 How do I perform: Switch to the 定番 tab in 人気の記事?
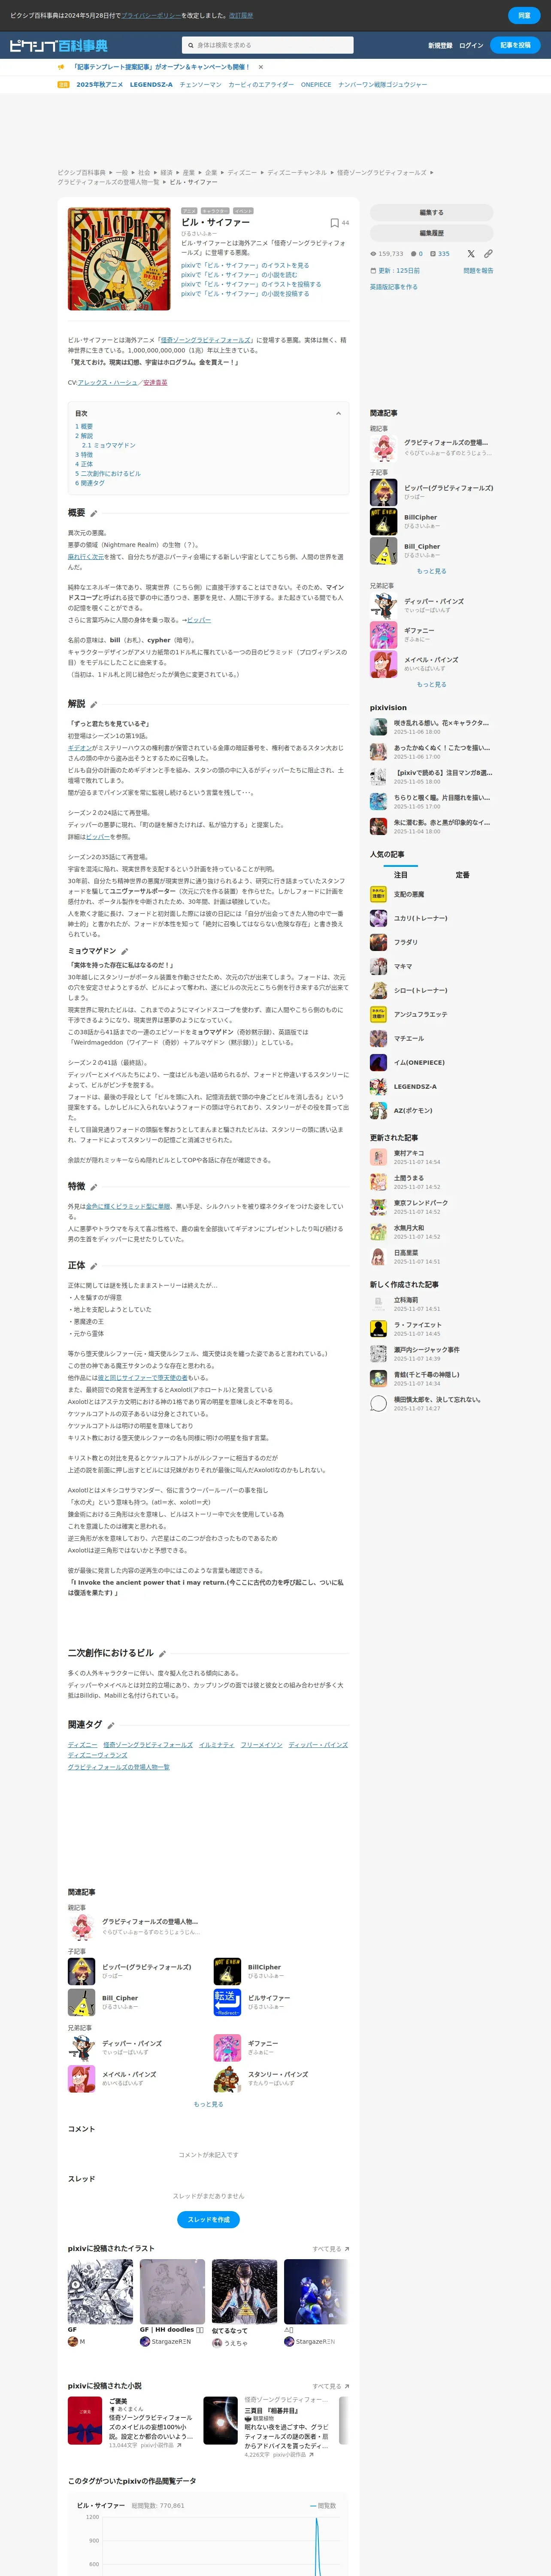[462, 875]
